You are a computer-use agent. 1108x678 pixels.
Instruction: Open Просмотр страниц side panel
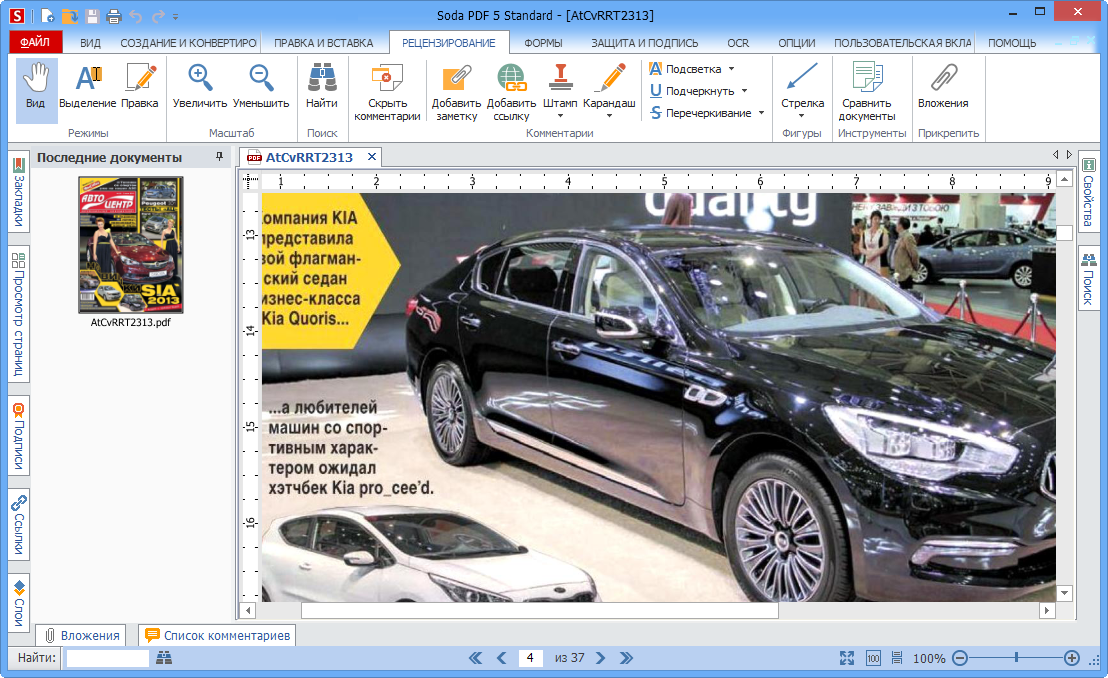point(19,314)
